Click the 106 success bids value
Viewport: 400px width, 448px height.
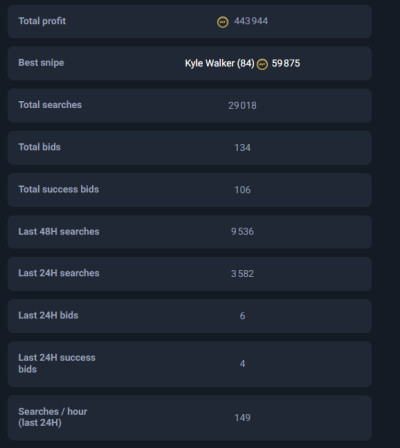coord(242,190)
